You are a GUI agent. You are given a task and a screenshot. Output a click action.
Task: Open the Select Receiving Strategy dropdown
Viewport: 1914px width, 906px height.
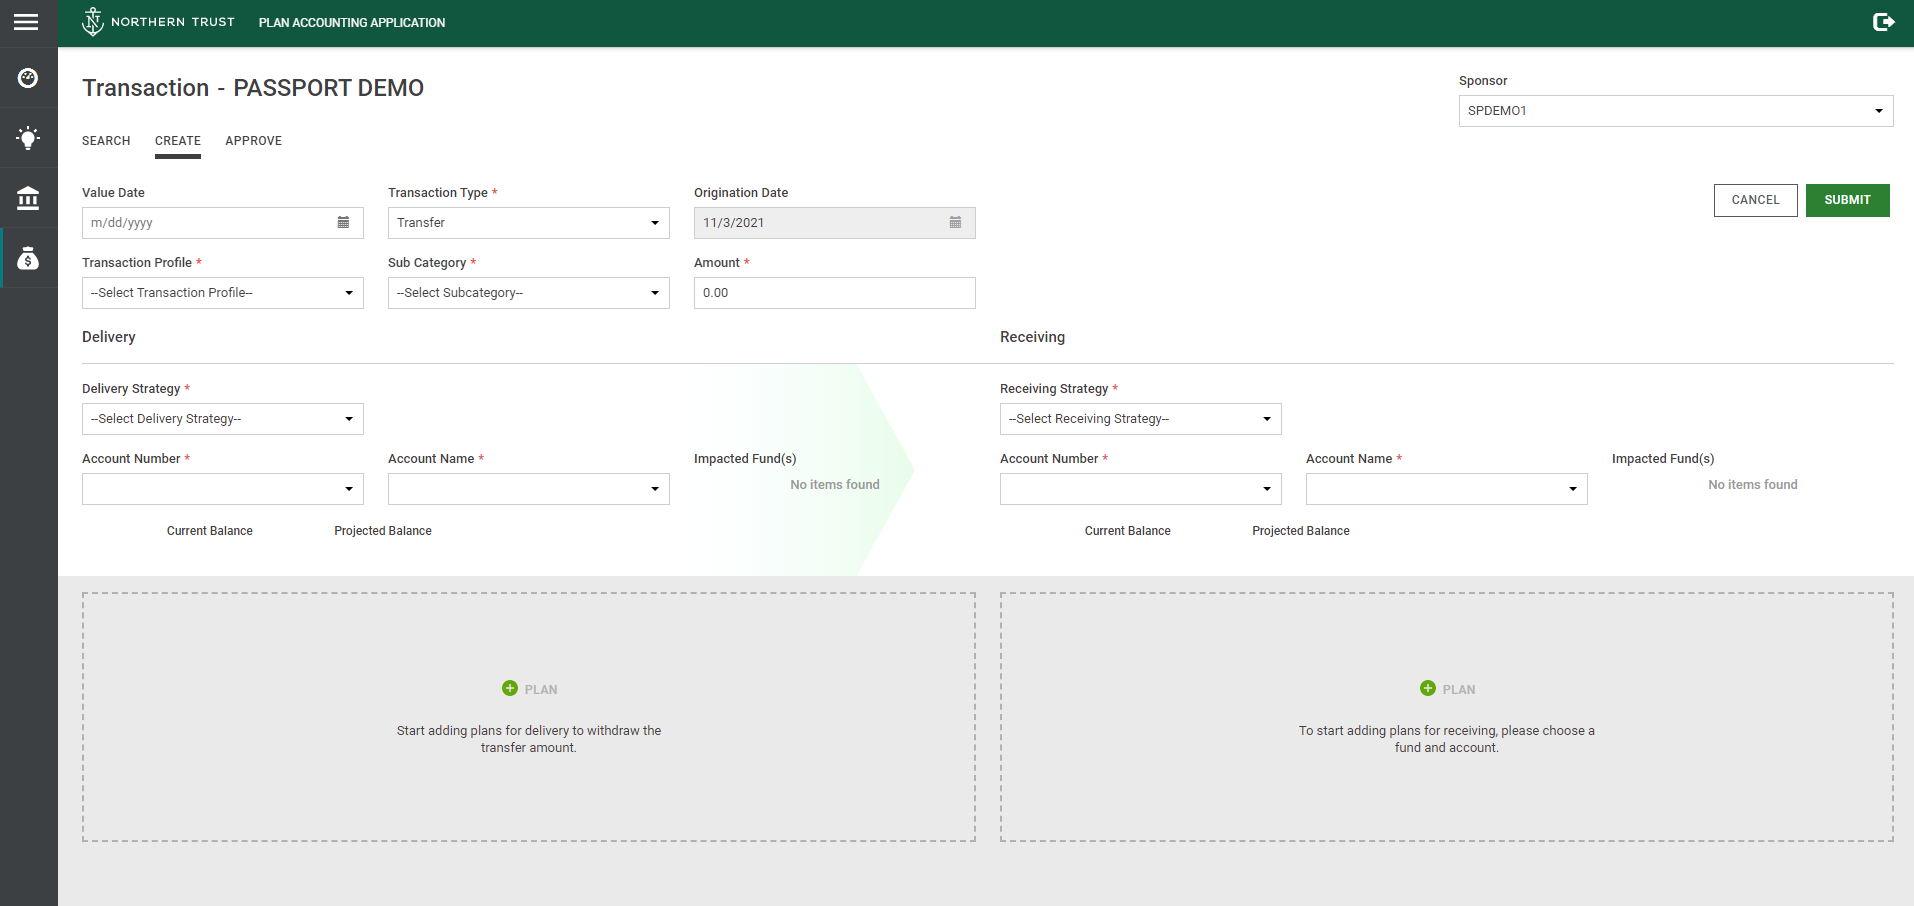[1140, 419]
